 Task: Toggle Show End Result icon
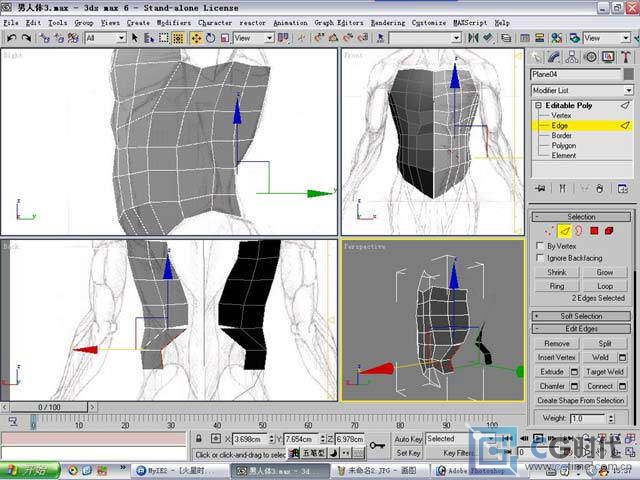(563, 189)
